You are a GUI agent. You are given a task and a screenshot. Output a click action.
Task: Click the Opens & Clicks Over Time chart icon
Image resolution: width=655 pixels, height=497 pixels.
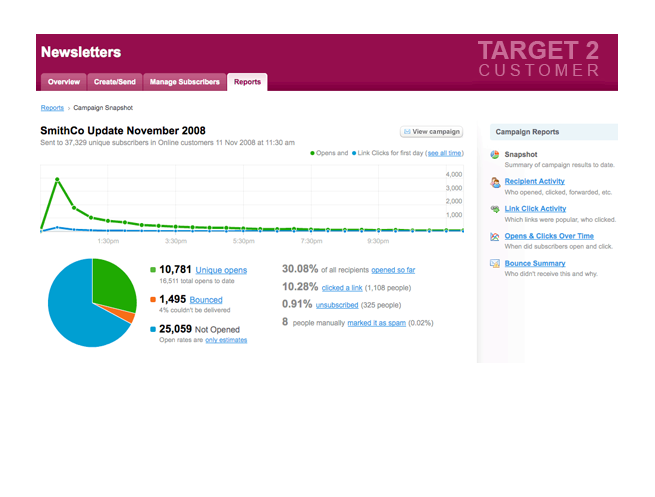point(495,236)
